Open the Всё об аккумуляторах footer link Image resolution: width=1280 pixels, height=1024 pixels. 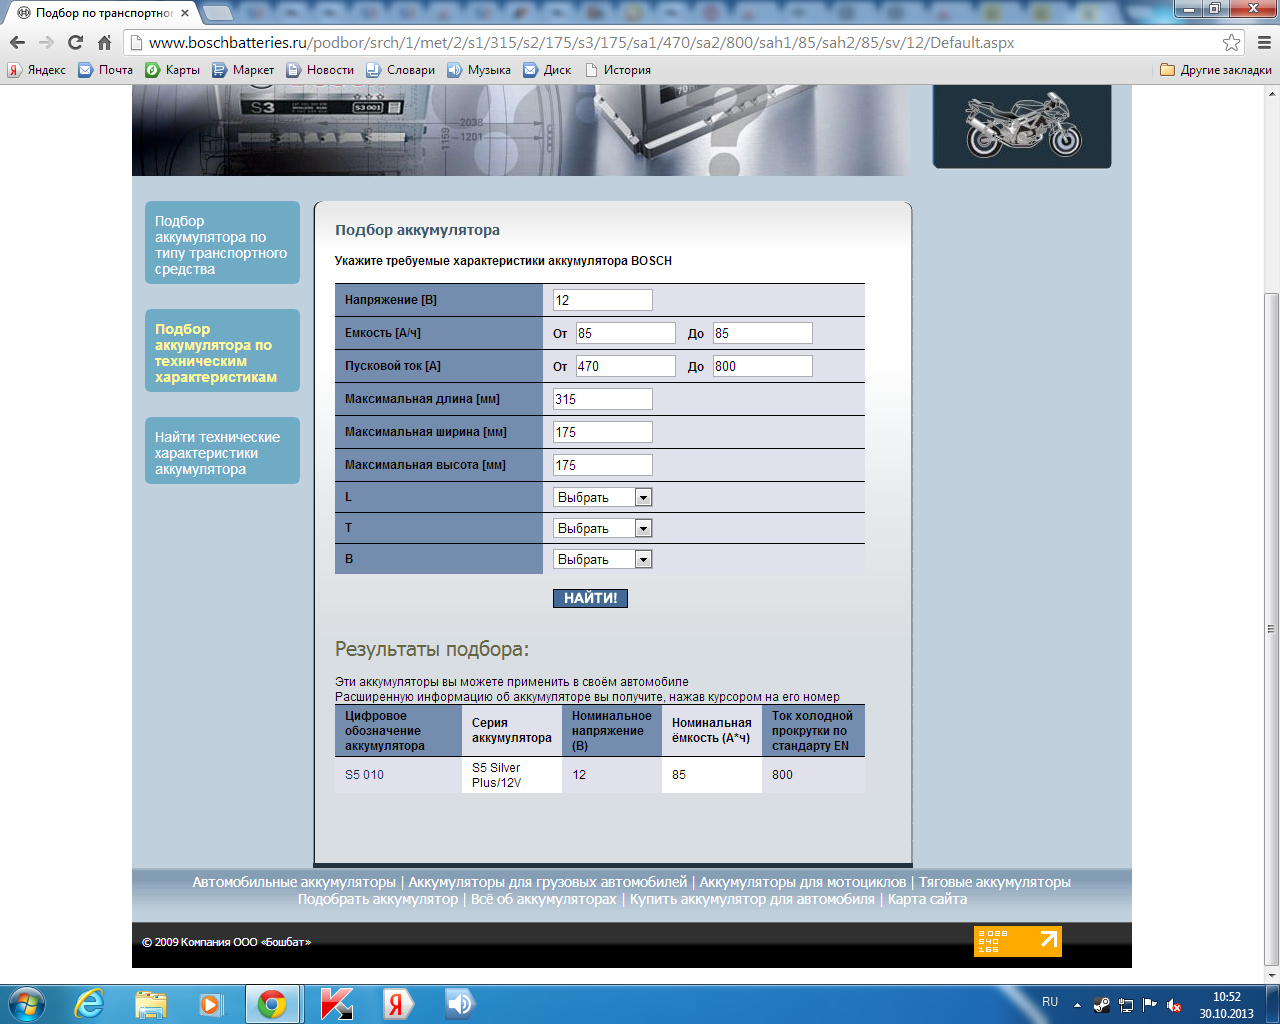544,899
